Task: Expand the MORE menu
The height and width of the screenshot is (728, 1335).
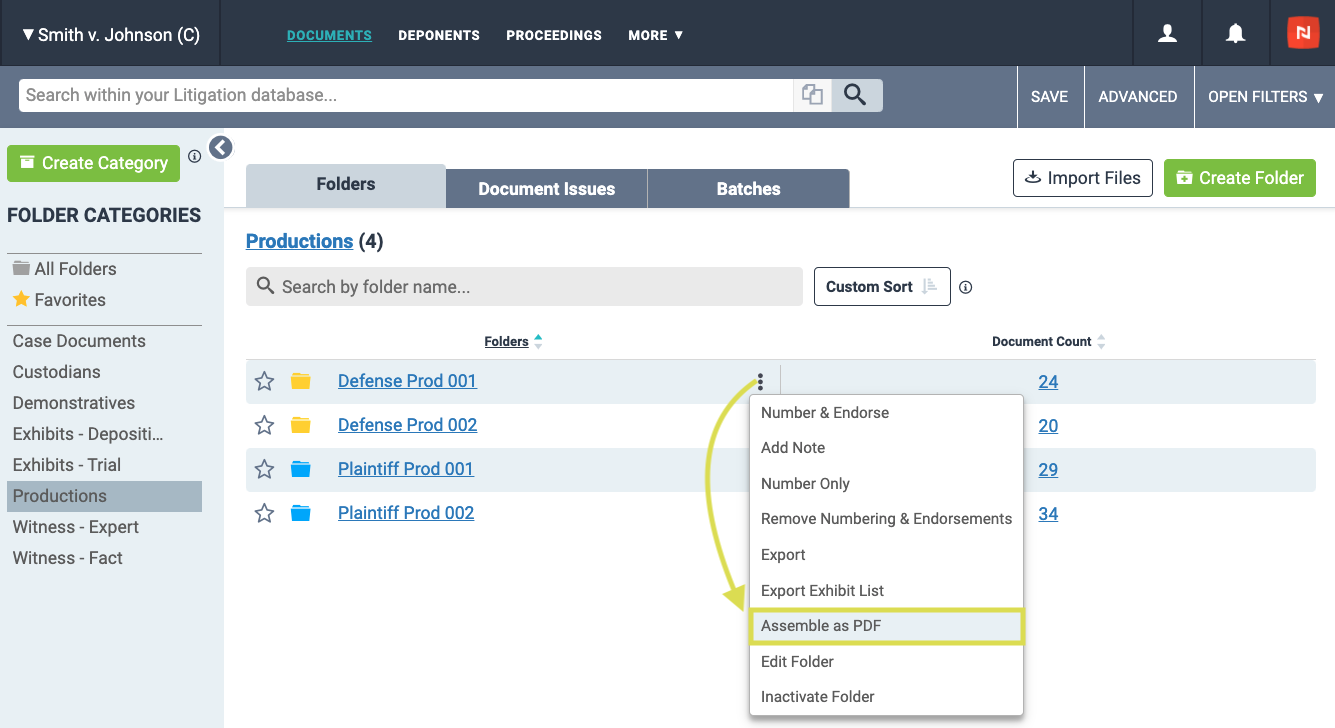Action: point(656,35)
